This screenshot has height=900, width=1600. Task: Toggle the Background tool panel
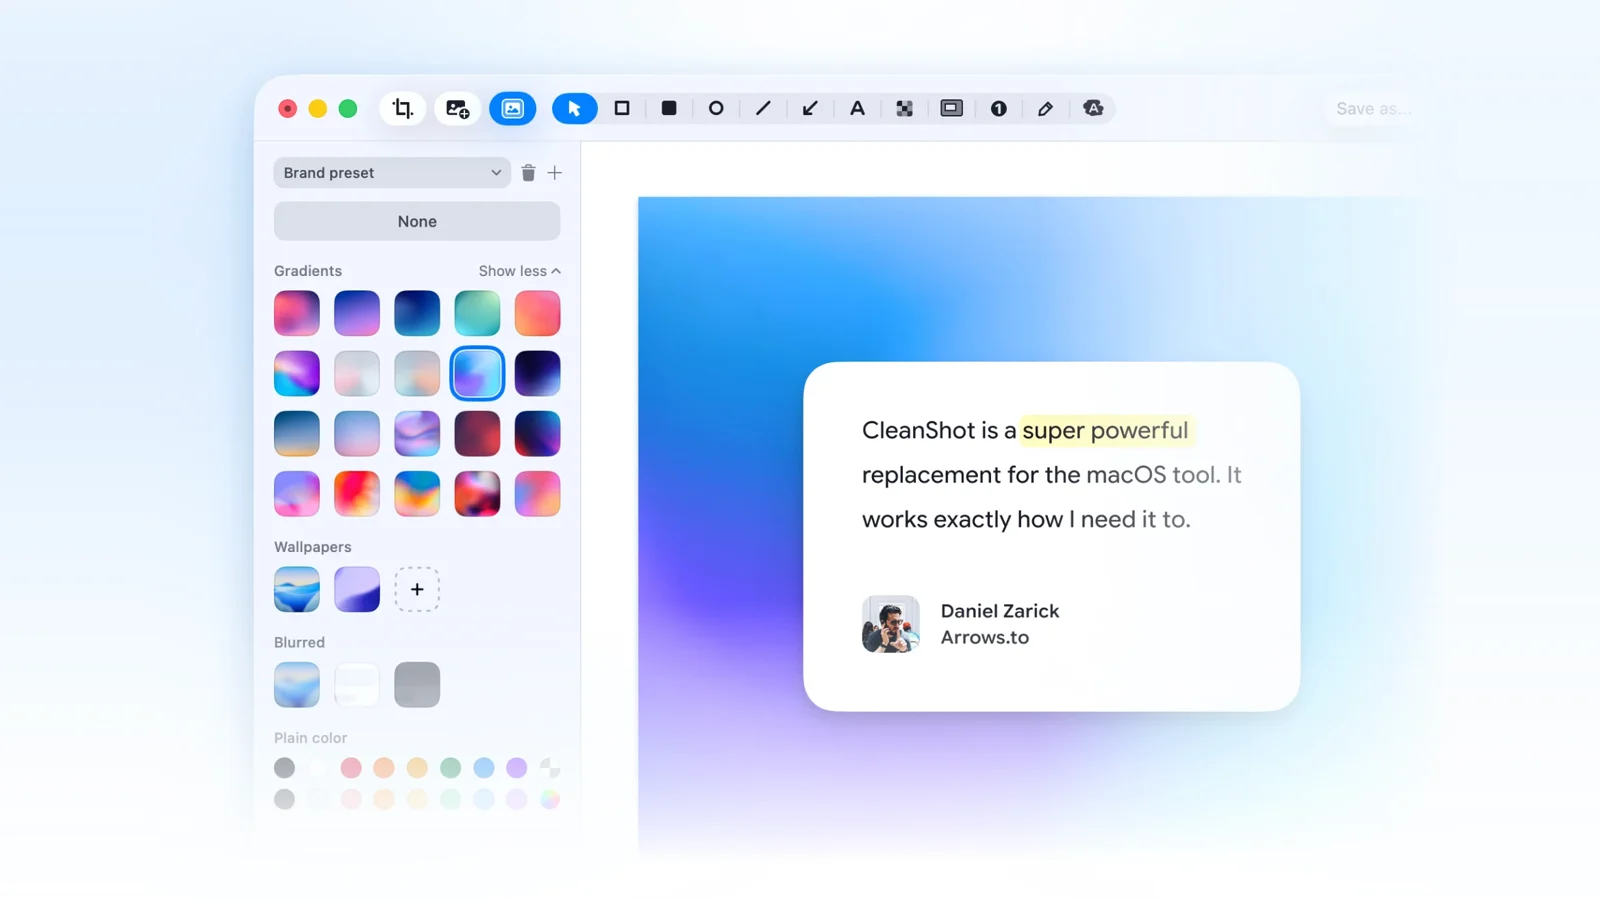(x=512, y=108)
